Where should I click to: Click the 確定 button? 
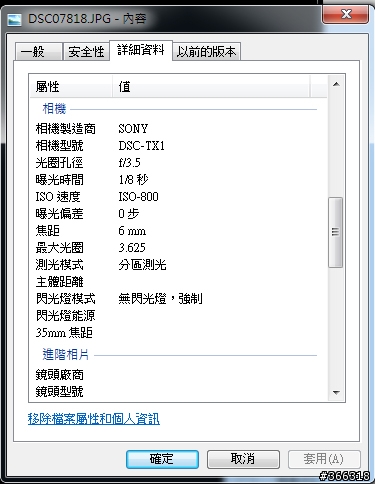[162, 459]
